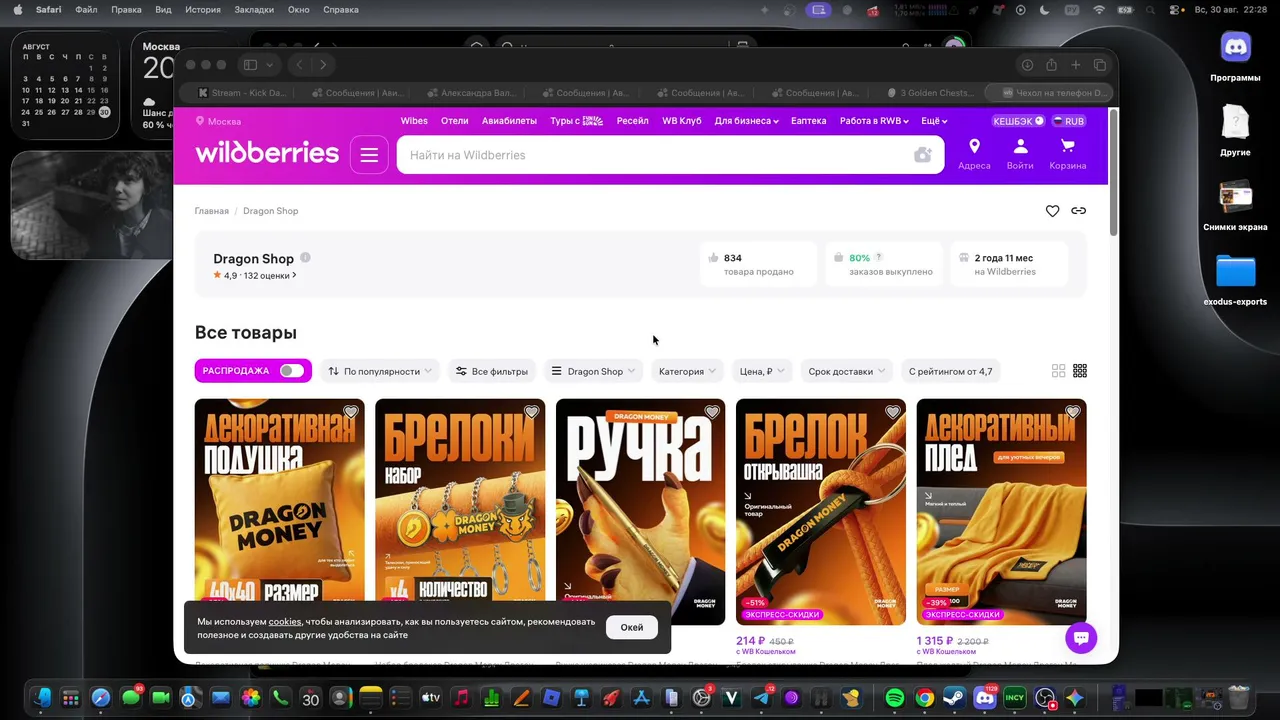Viewport: 1280px width, 720px height.
Task: Go forward in Safari history
Action: click(x=323, y=65)
